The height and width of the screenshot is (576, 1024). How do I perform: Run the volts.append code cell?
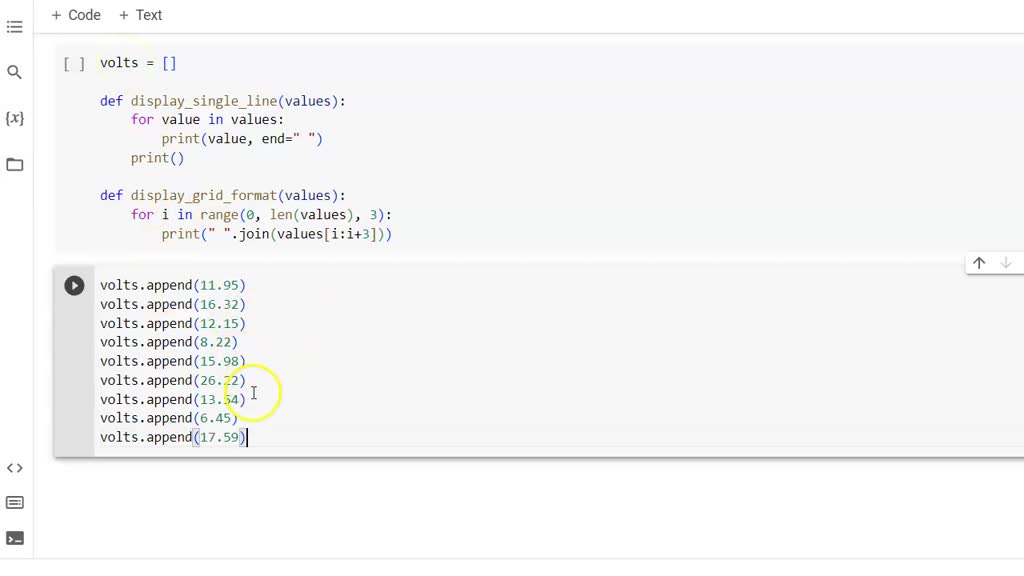pyautogui.click(x=74, y=285)
